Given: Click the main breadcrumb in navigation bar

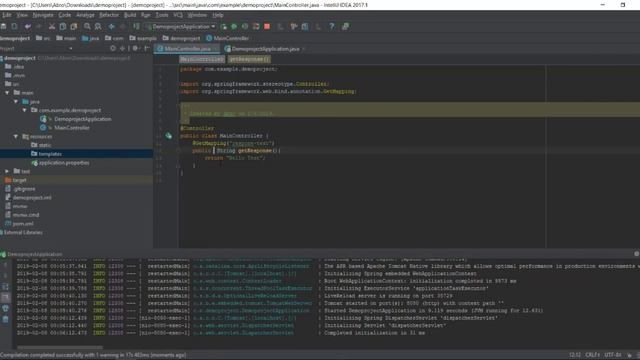Looking at the screenshot, I should pyautogui.click(x=66, y=38).
